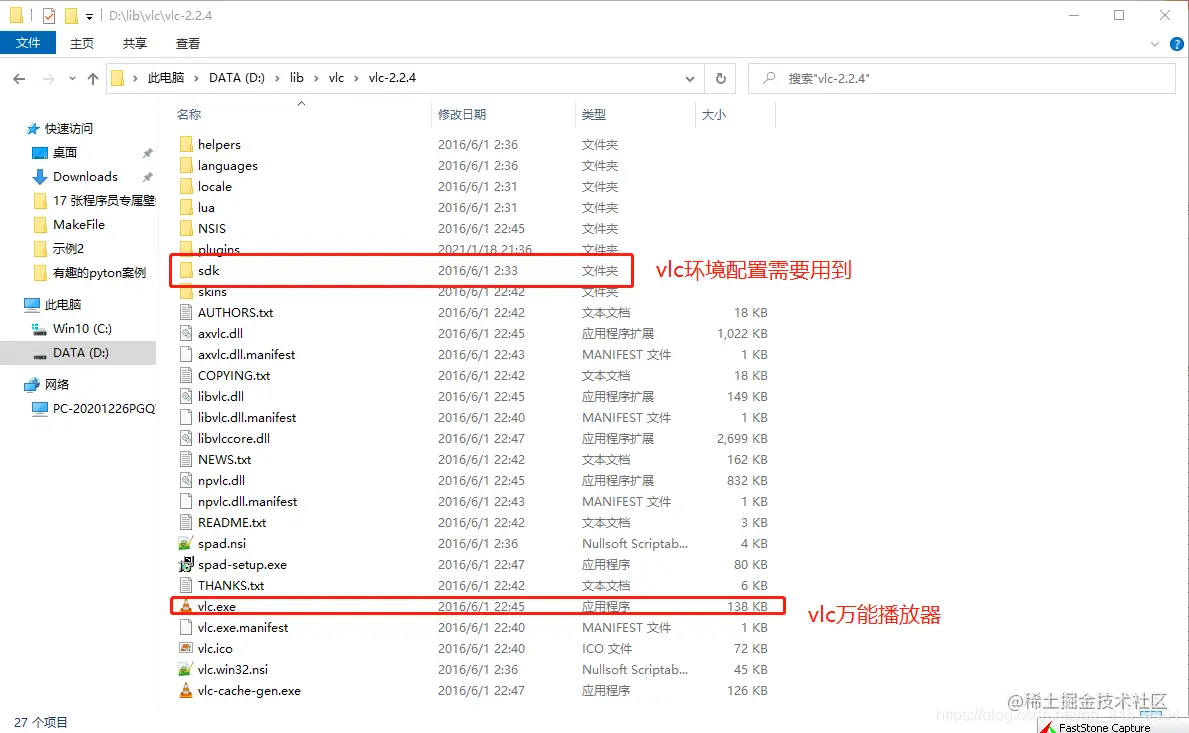Select DATA (D:) drive in sidebar
This screenshot has height=733, width=1189.
80,353
